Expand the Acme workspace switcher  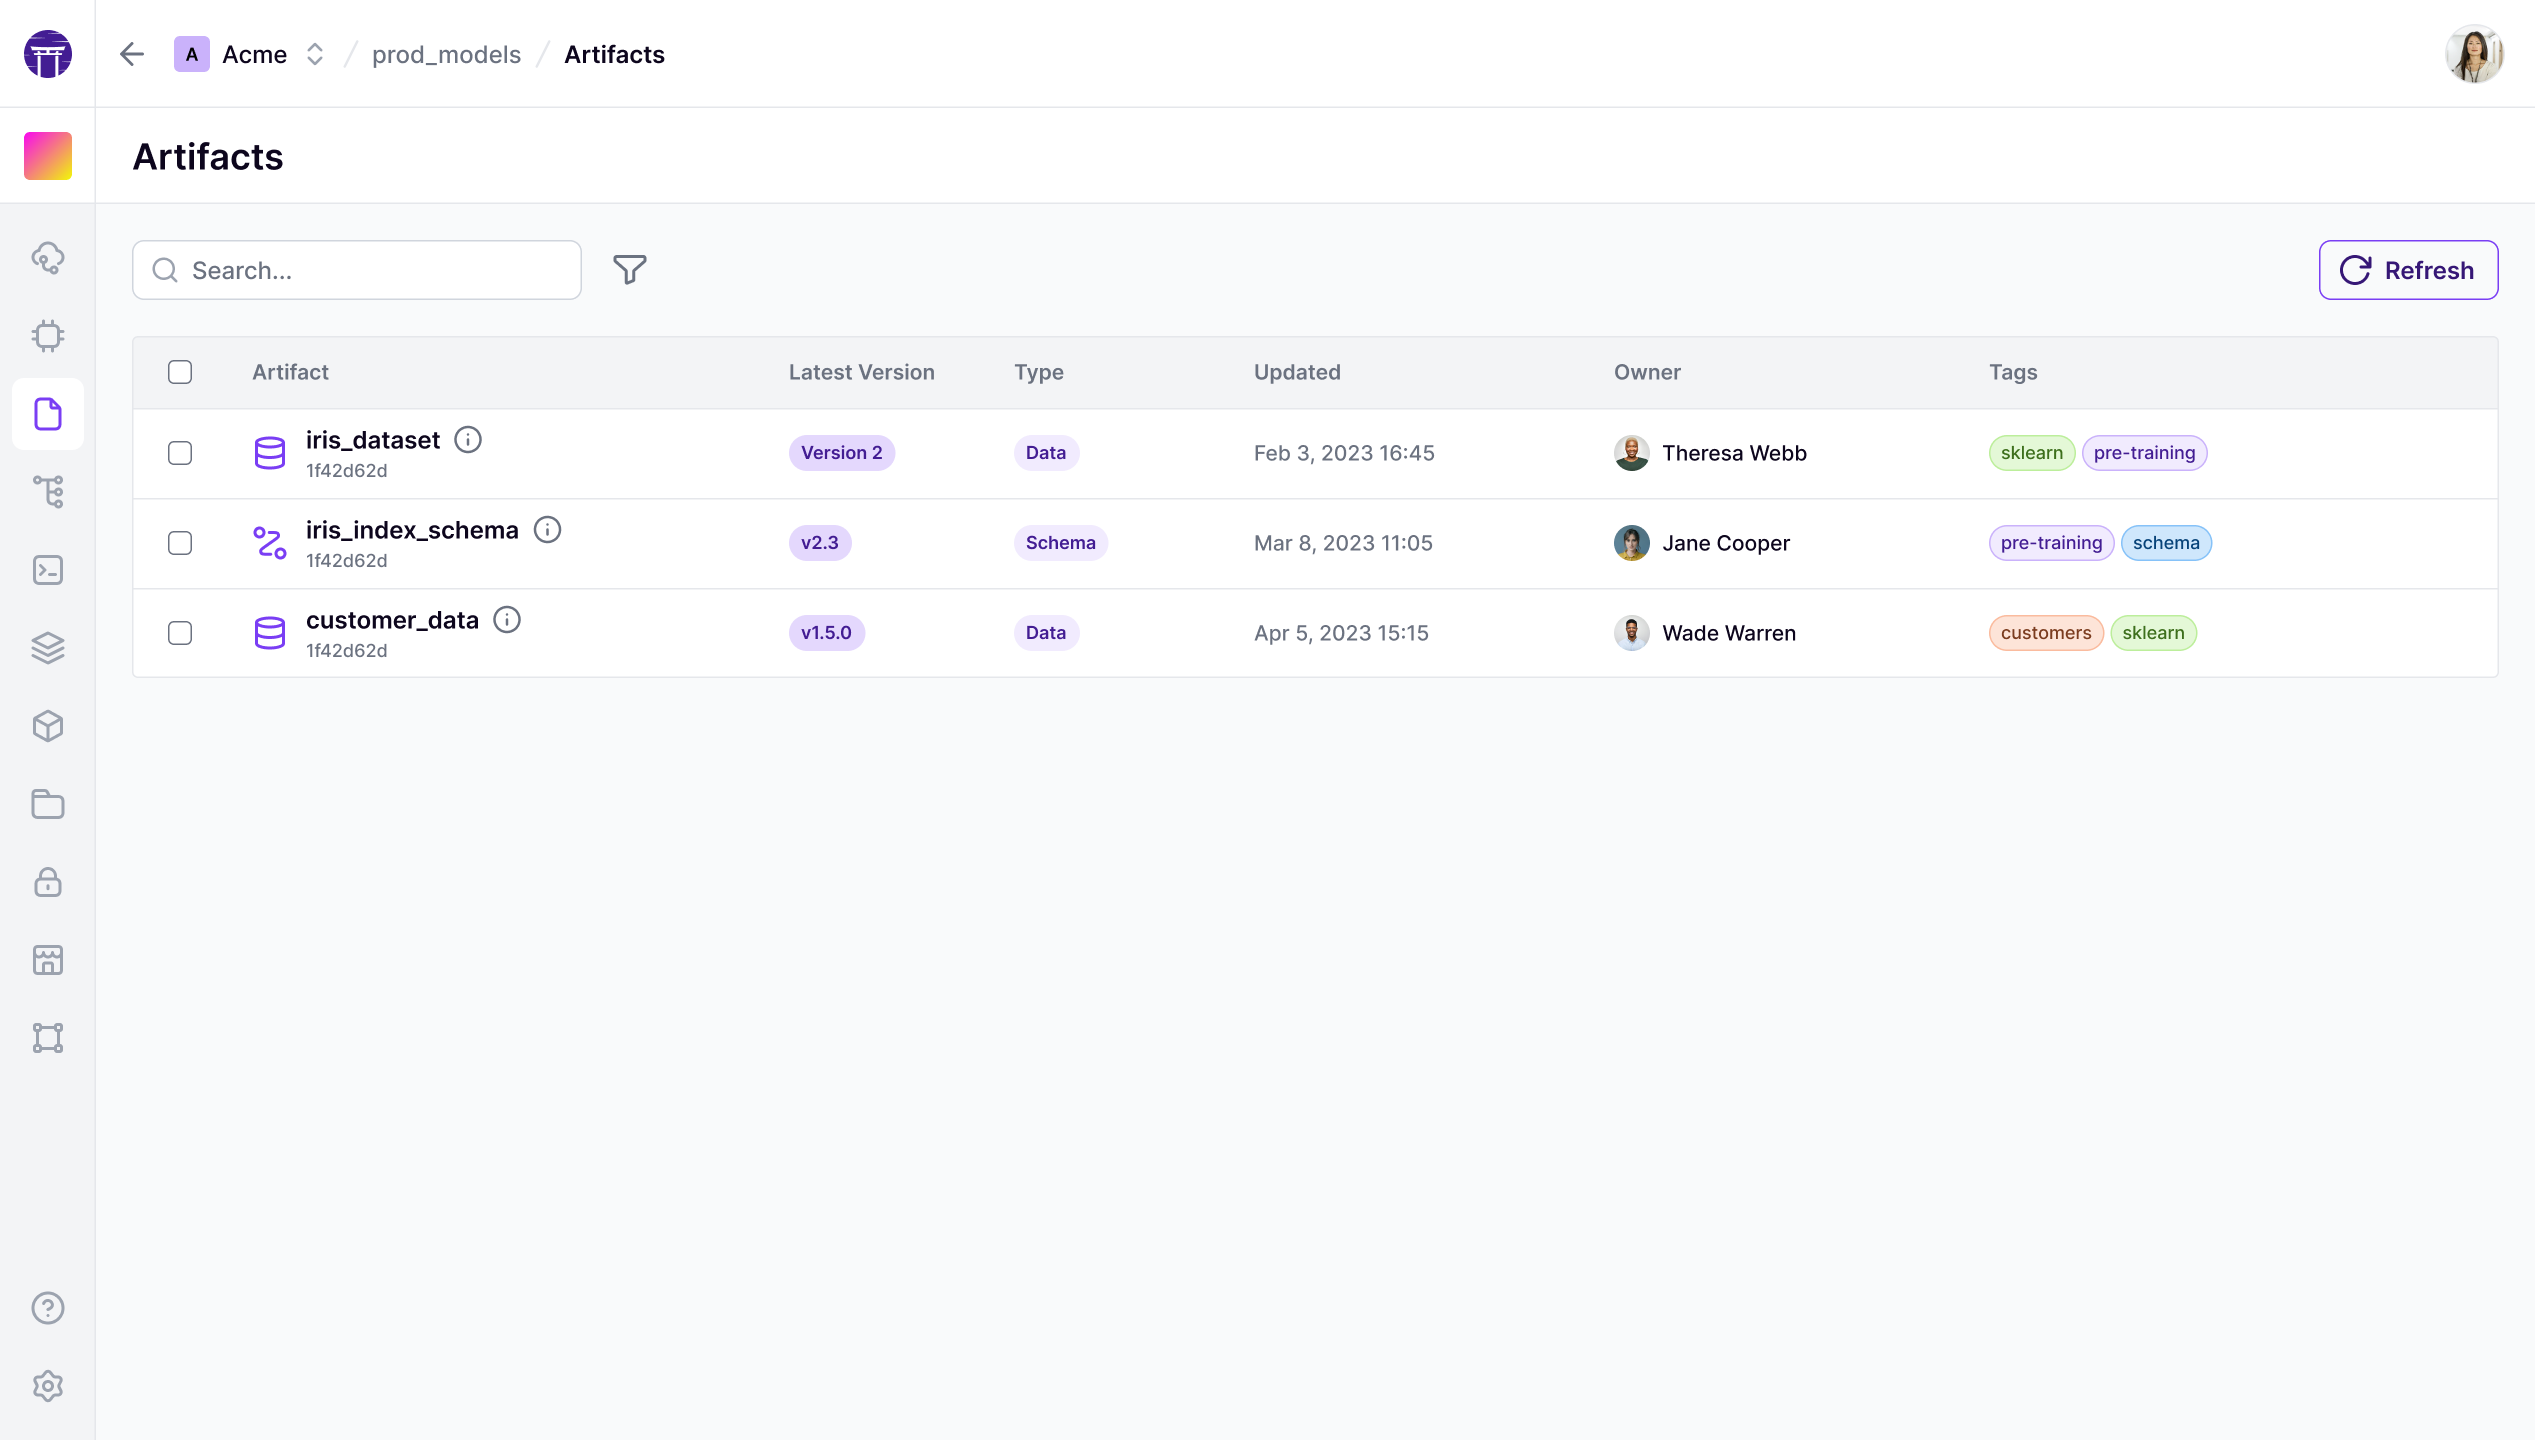pos(314,54)
